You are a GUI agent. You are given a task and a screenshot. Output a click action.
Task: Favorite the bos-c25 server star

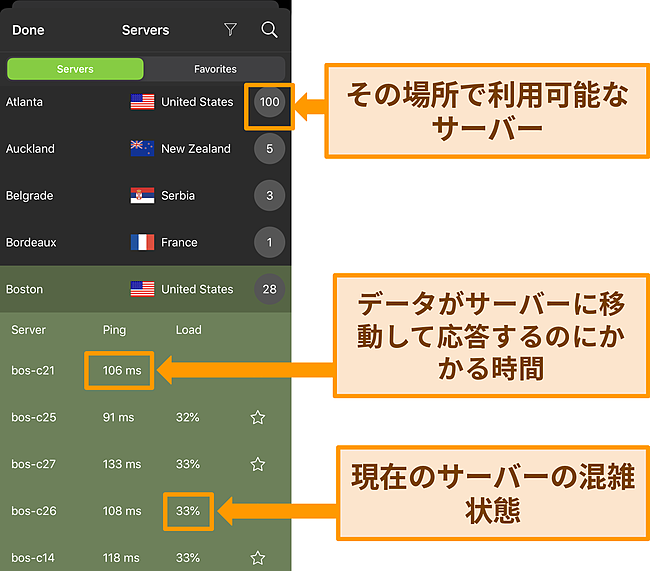pyautogui.click(x=257, y=417)
